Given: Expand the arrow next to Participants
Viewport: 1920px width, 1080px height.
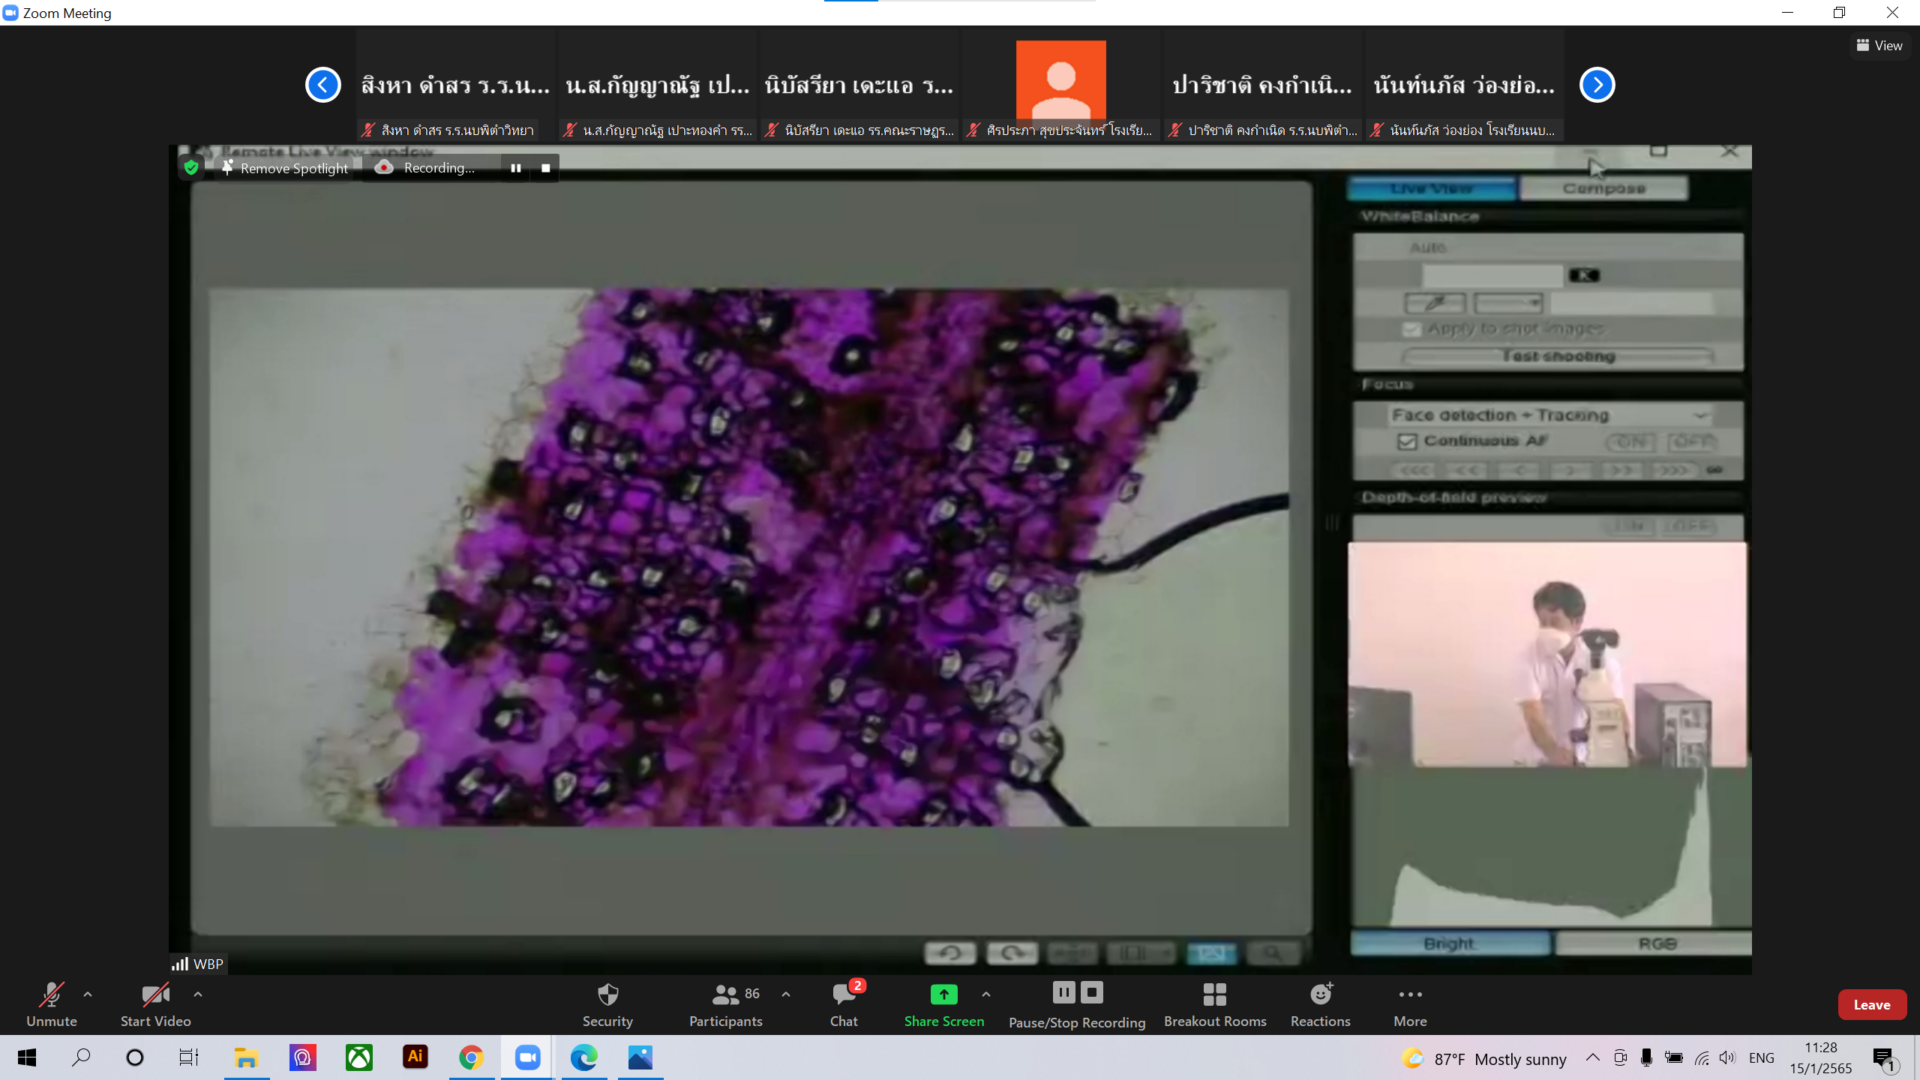Looking at the screenshot, I should tap(786, 994).
